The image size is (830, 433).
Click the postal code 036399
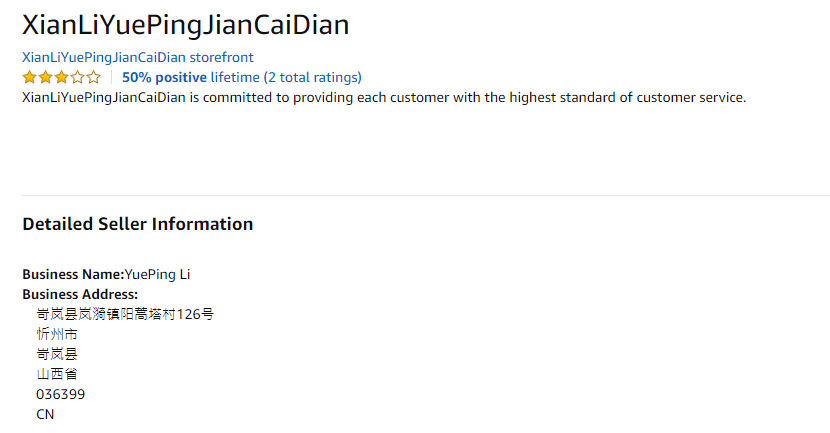(60, 394)
